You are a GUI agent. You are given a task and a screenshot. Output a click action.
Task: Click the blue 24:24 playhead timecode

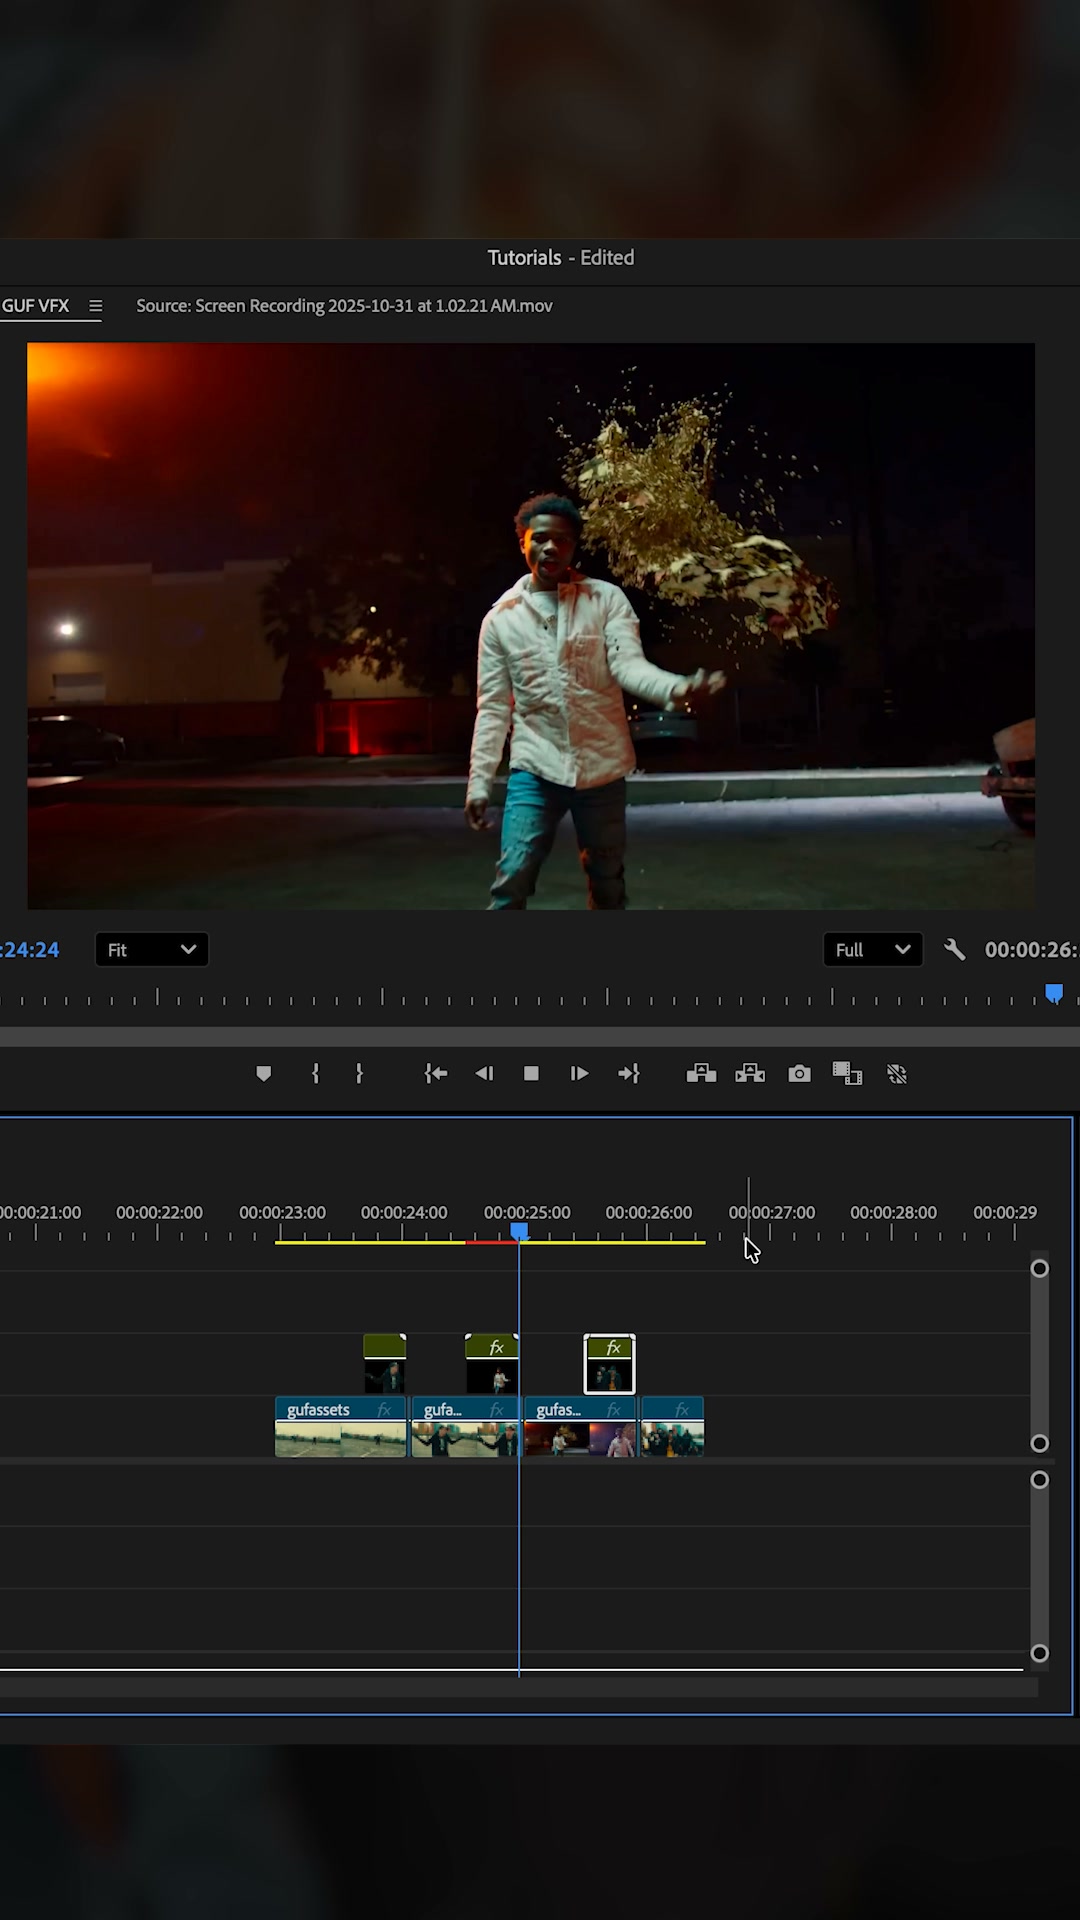30,950
